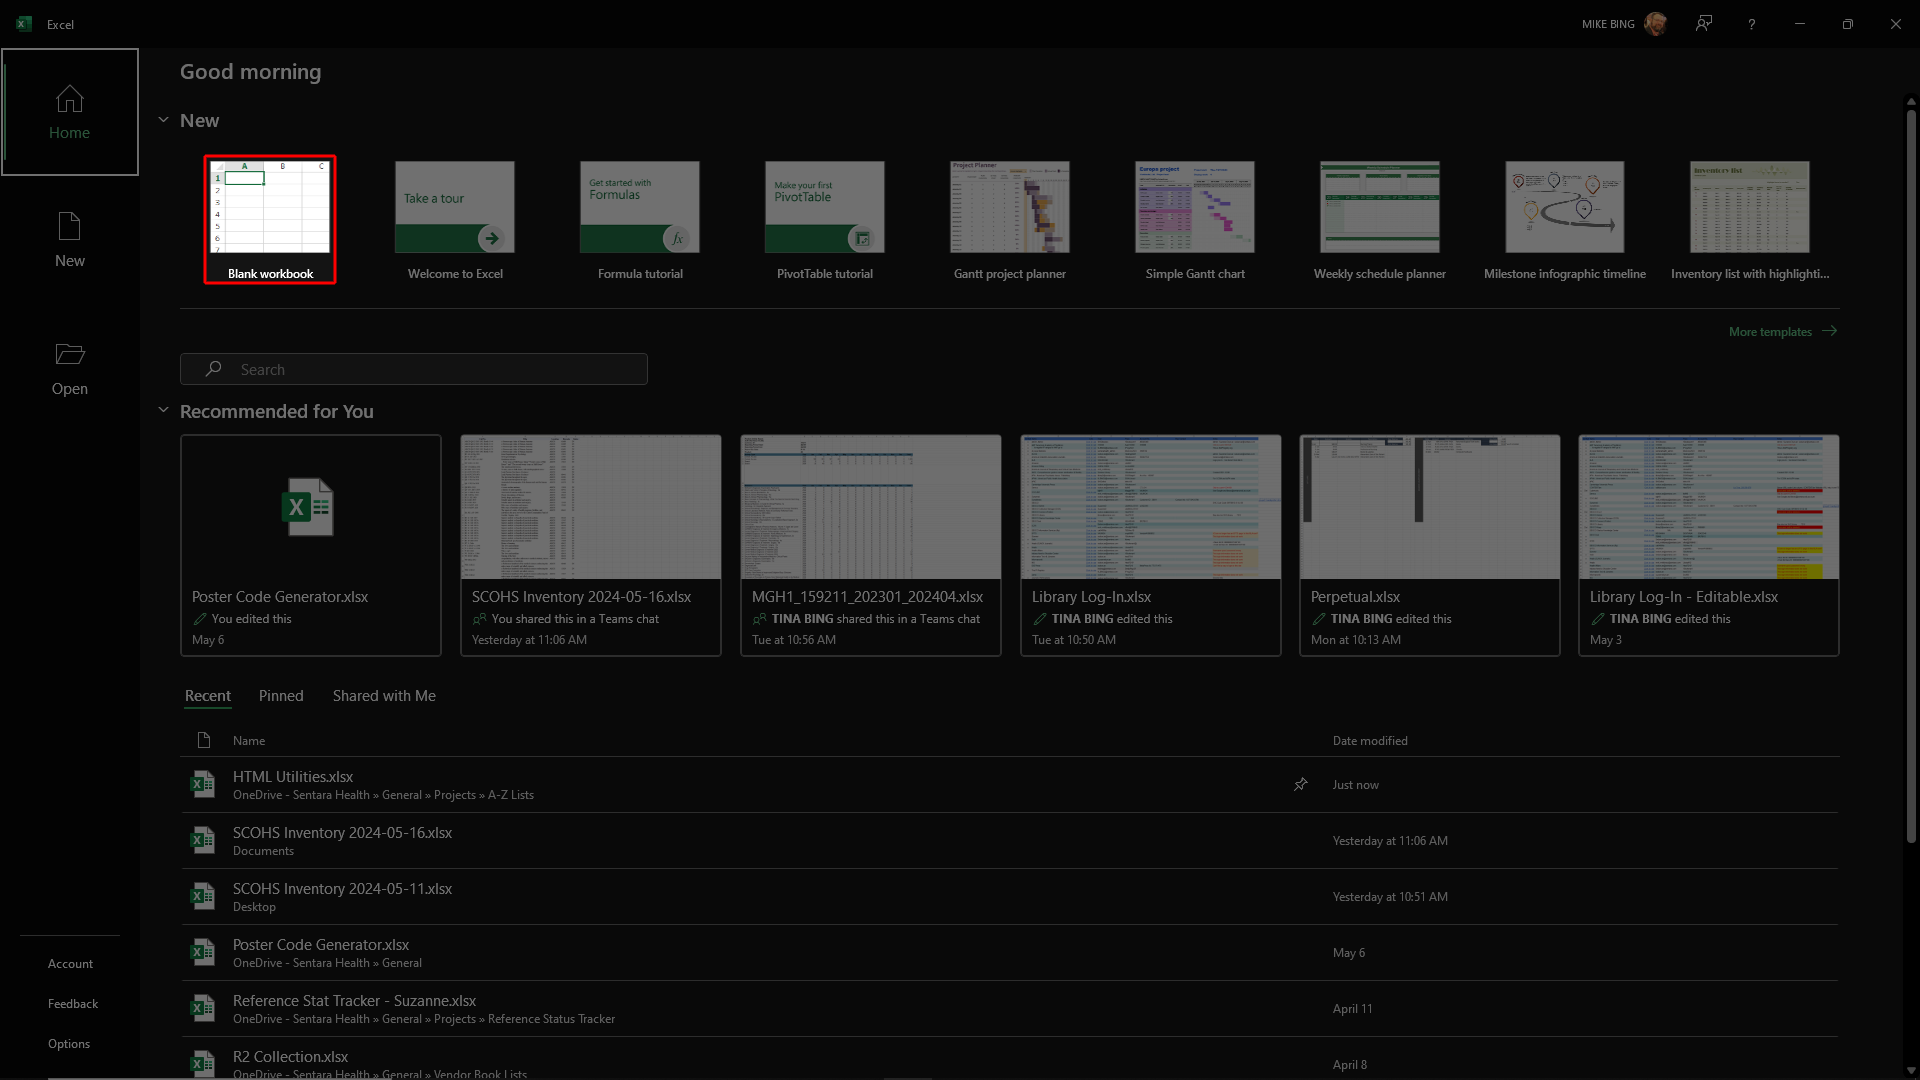
Task: Choose the Inventory list with highlighting template
Action: (x=1750, y=220)
